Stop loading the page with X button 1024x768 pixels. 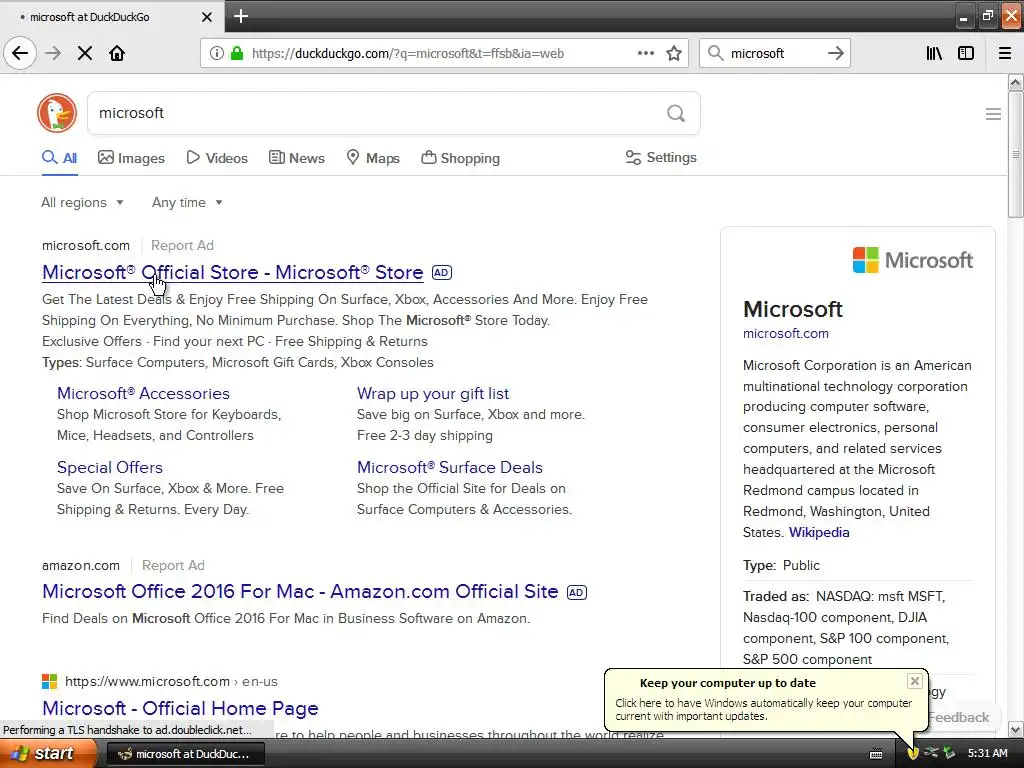point(85,53)
